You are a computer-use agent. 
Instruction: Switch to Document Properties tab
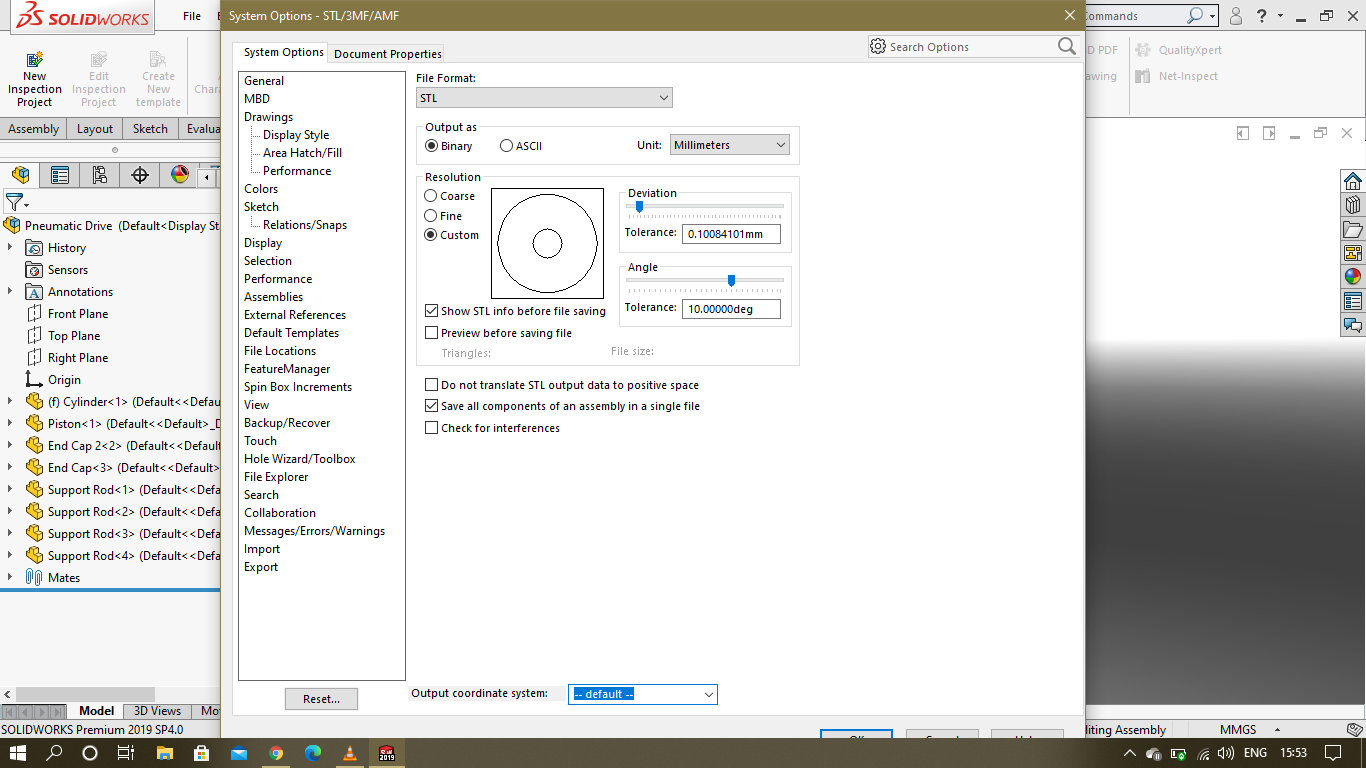387,54
